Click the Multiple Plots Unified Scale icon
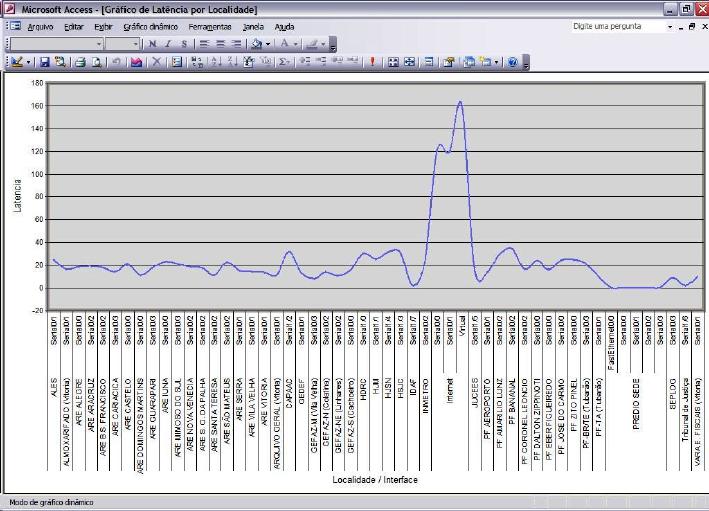The image size is (709, 511). (409, 62)
